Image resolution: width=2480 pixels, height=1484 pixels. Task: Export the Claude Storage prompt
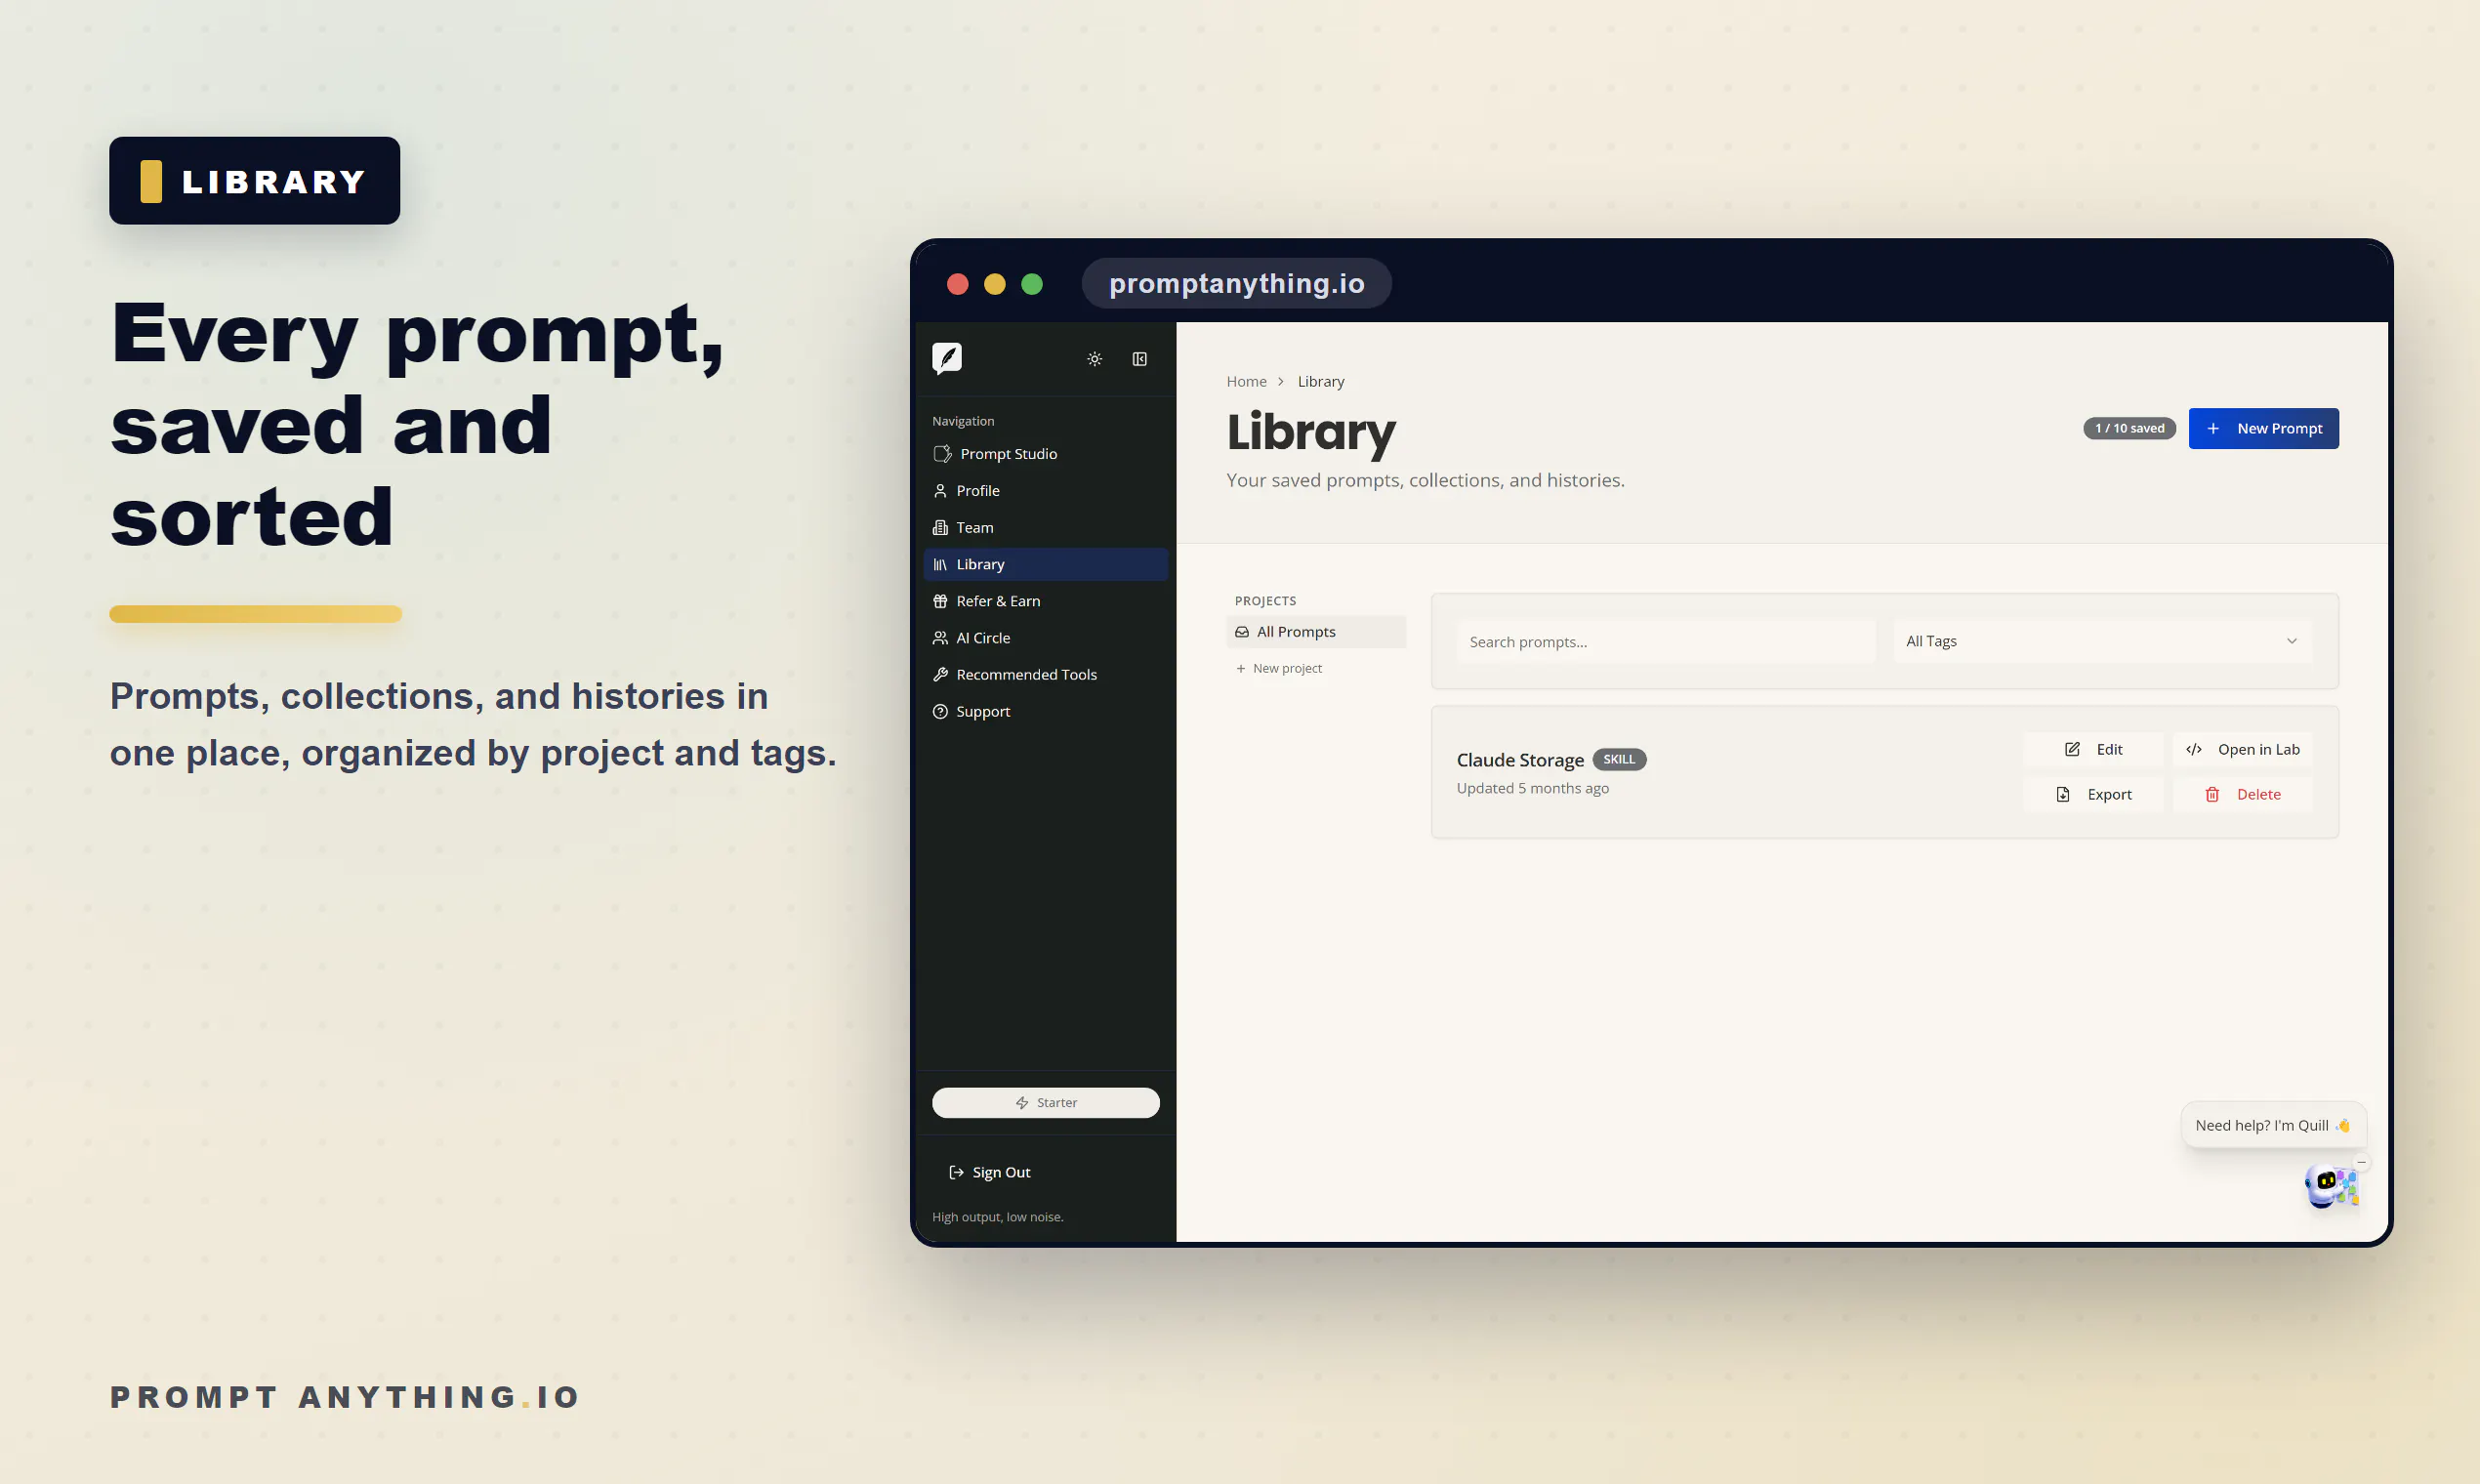pos(2093,794)
